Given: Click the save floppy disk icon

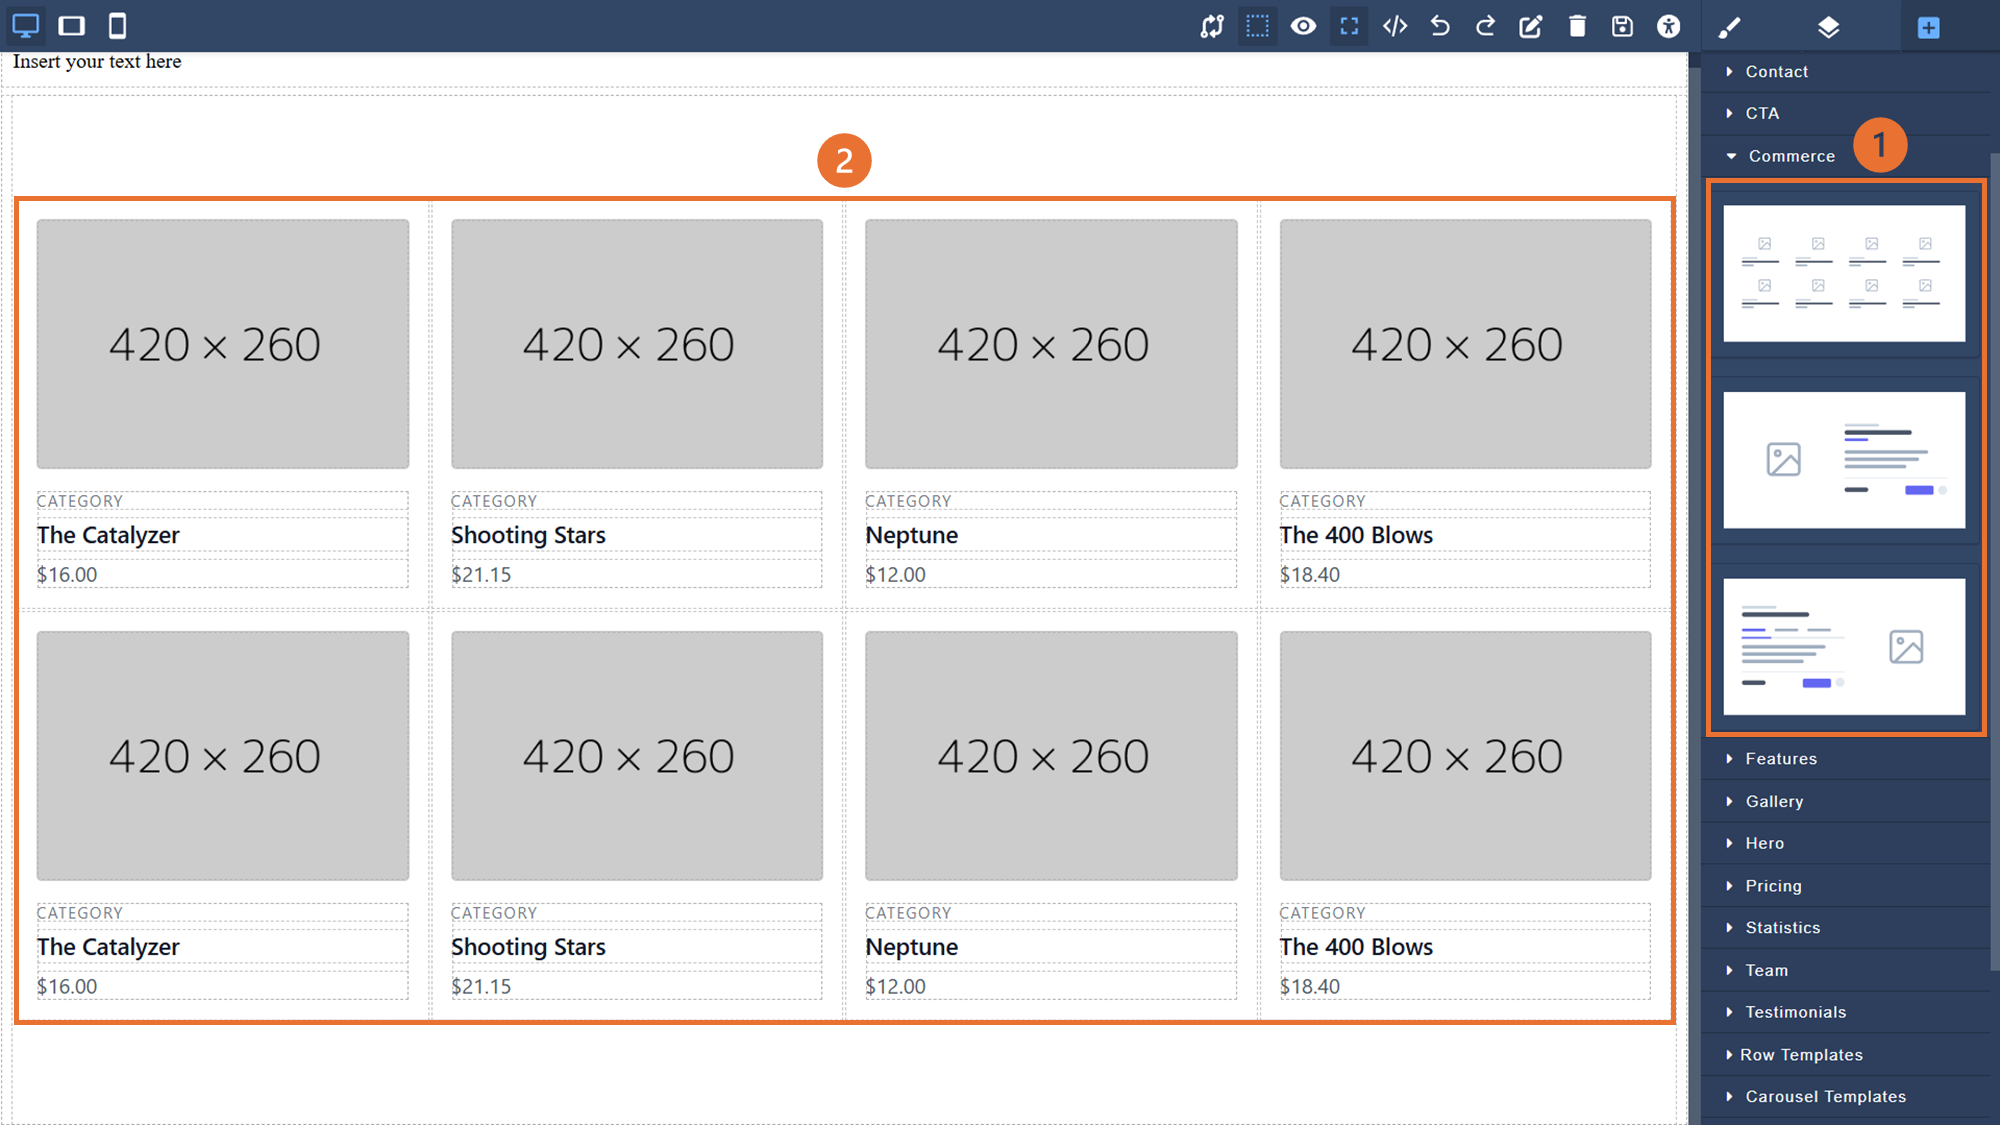Looking at the screenshot, I should coord(1622,26).
